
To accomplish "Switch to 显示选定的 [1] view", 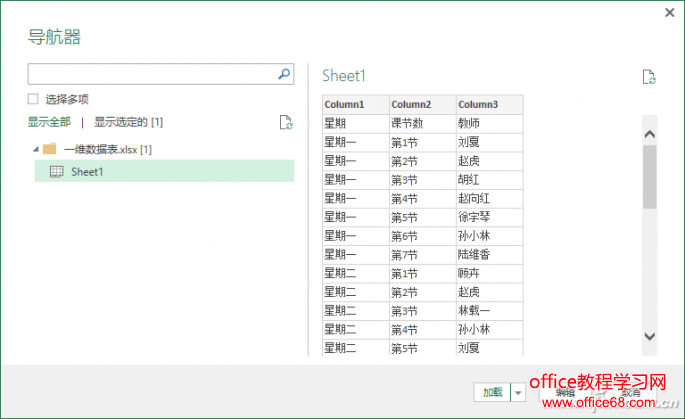I will click(x=128, y=122).
